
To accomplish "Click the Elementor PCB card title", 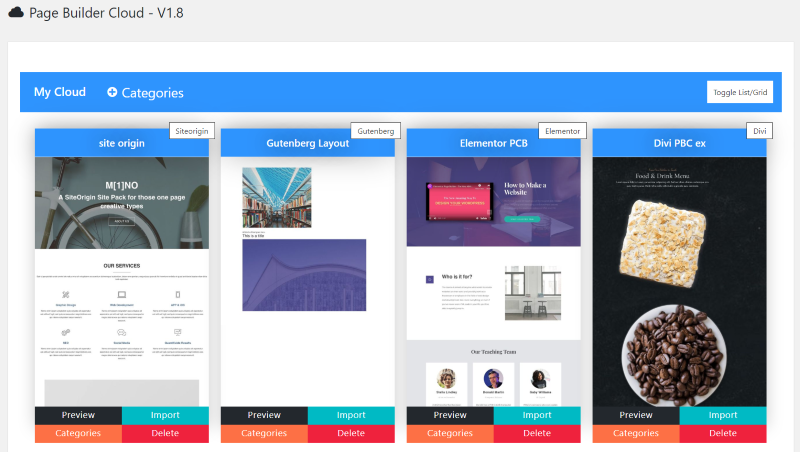I will (493, 143).
